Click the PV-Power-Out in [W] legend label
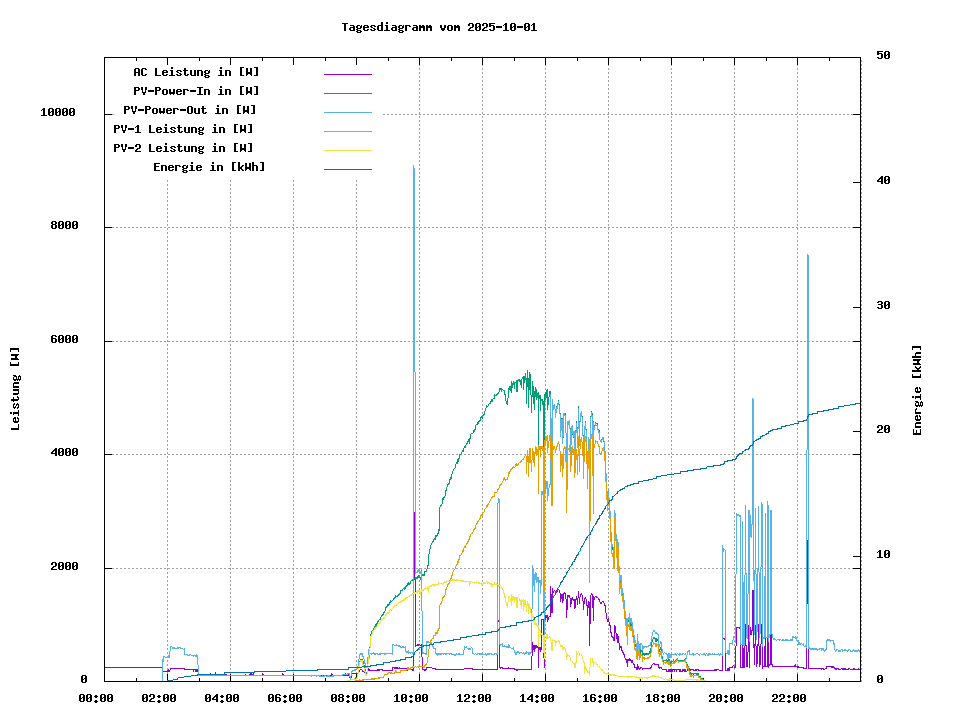This screenshot has height=720, width=960. [190, 110]
